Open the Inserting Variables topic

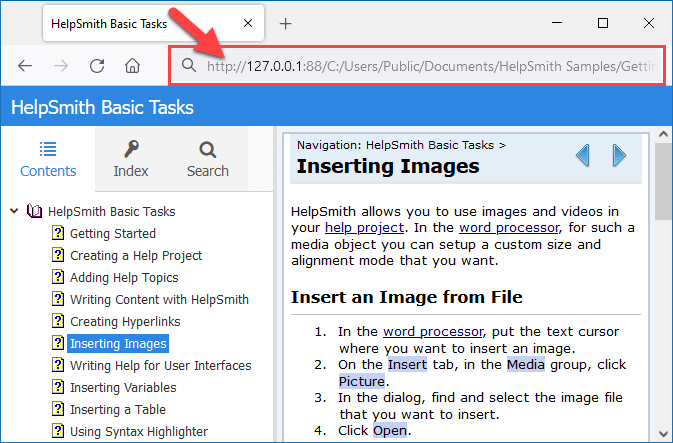pyautogui.click(x=123, y=388)
